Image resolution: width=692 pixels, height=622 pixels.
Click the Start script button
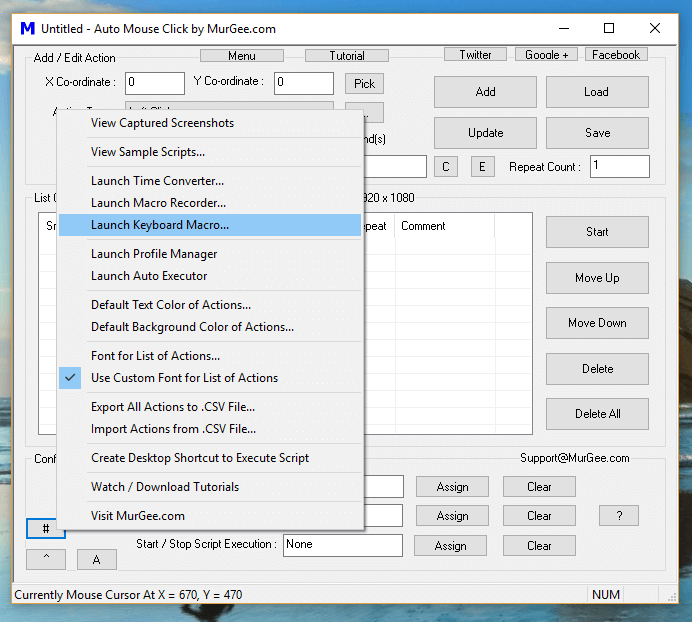point(597,232)
